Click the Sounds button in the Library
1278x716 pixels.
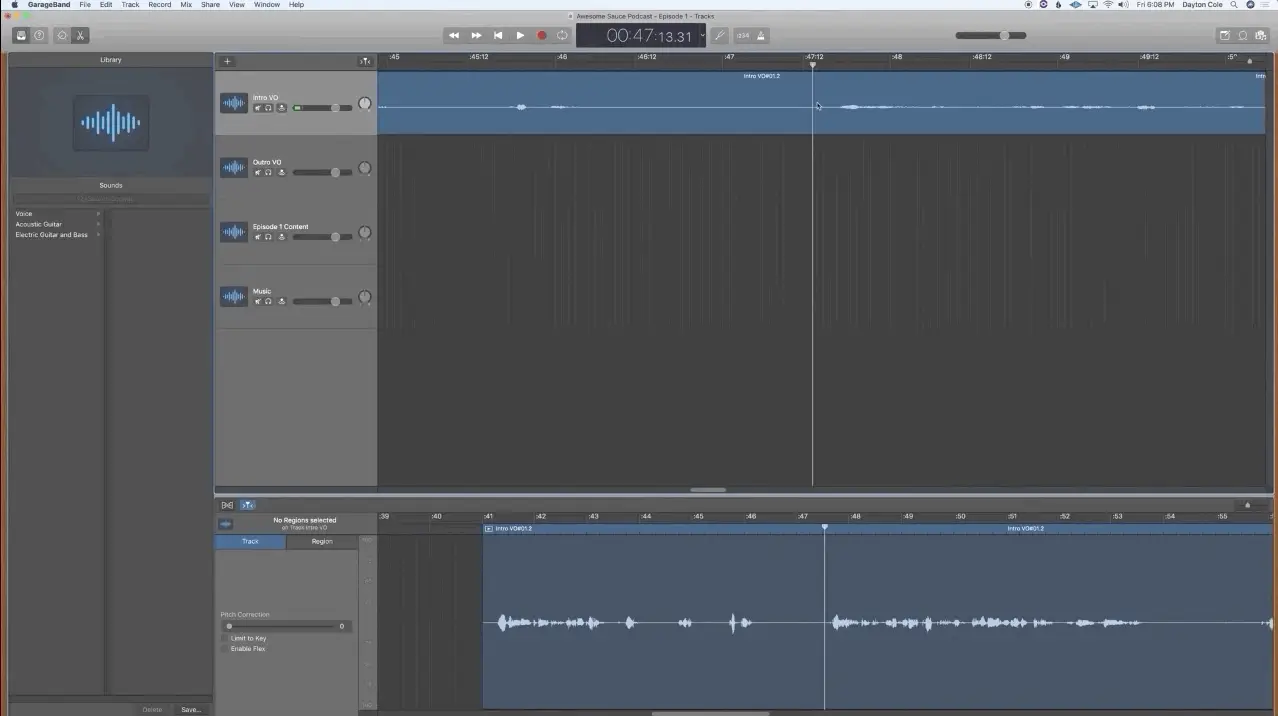coord(110,185)
